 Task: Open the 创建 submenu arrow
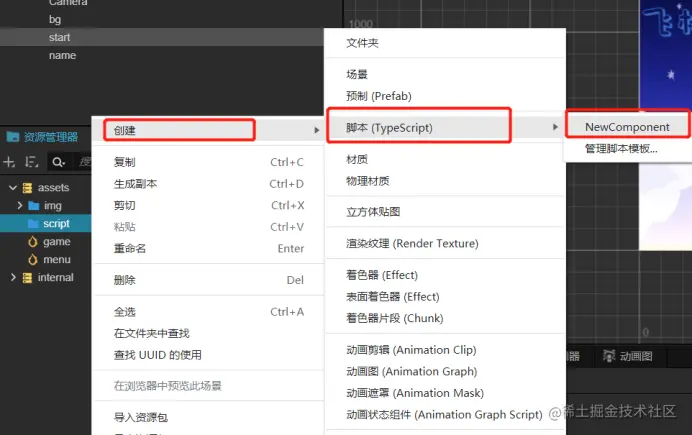point(316,130)
